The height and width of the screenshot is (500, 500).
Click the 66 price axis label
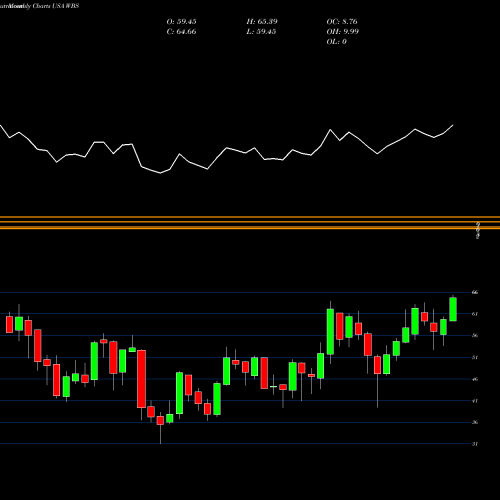click(x=475, y=292)
